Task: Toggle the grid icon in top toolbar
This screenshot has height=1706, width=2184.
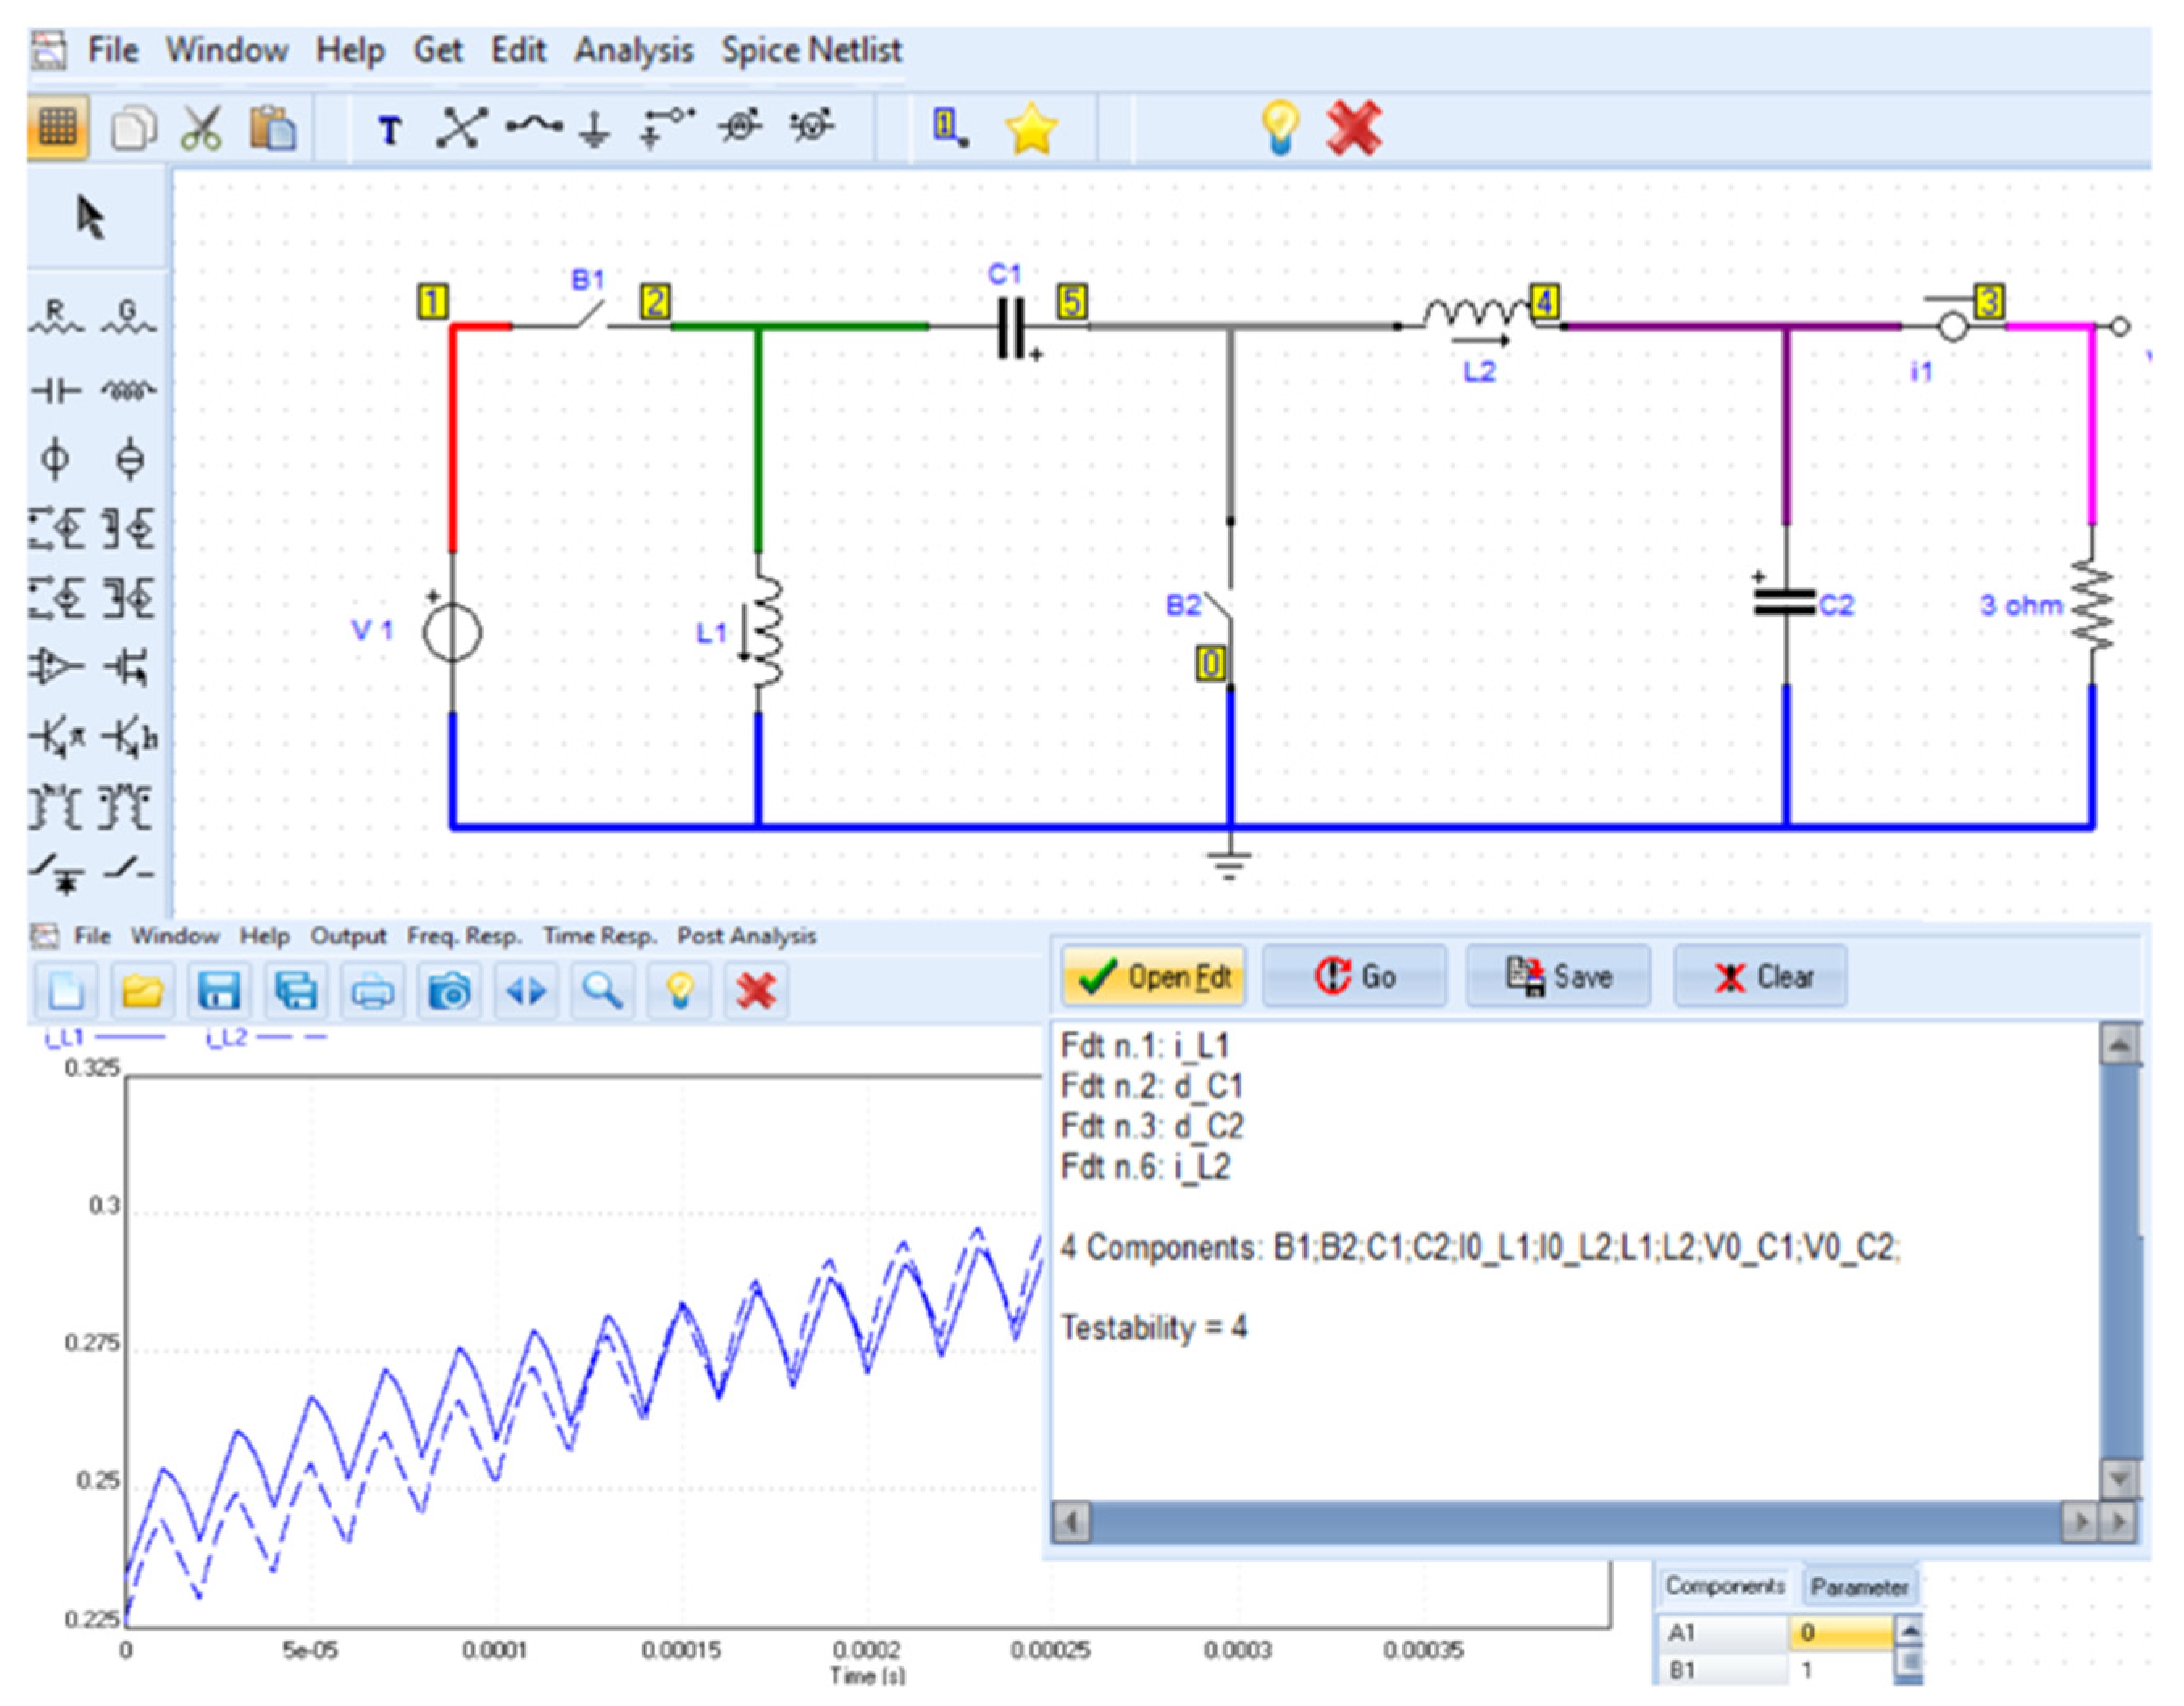Action: click(57, 128)
